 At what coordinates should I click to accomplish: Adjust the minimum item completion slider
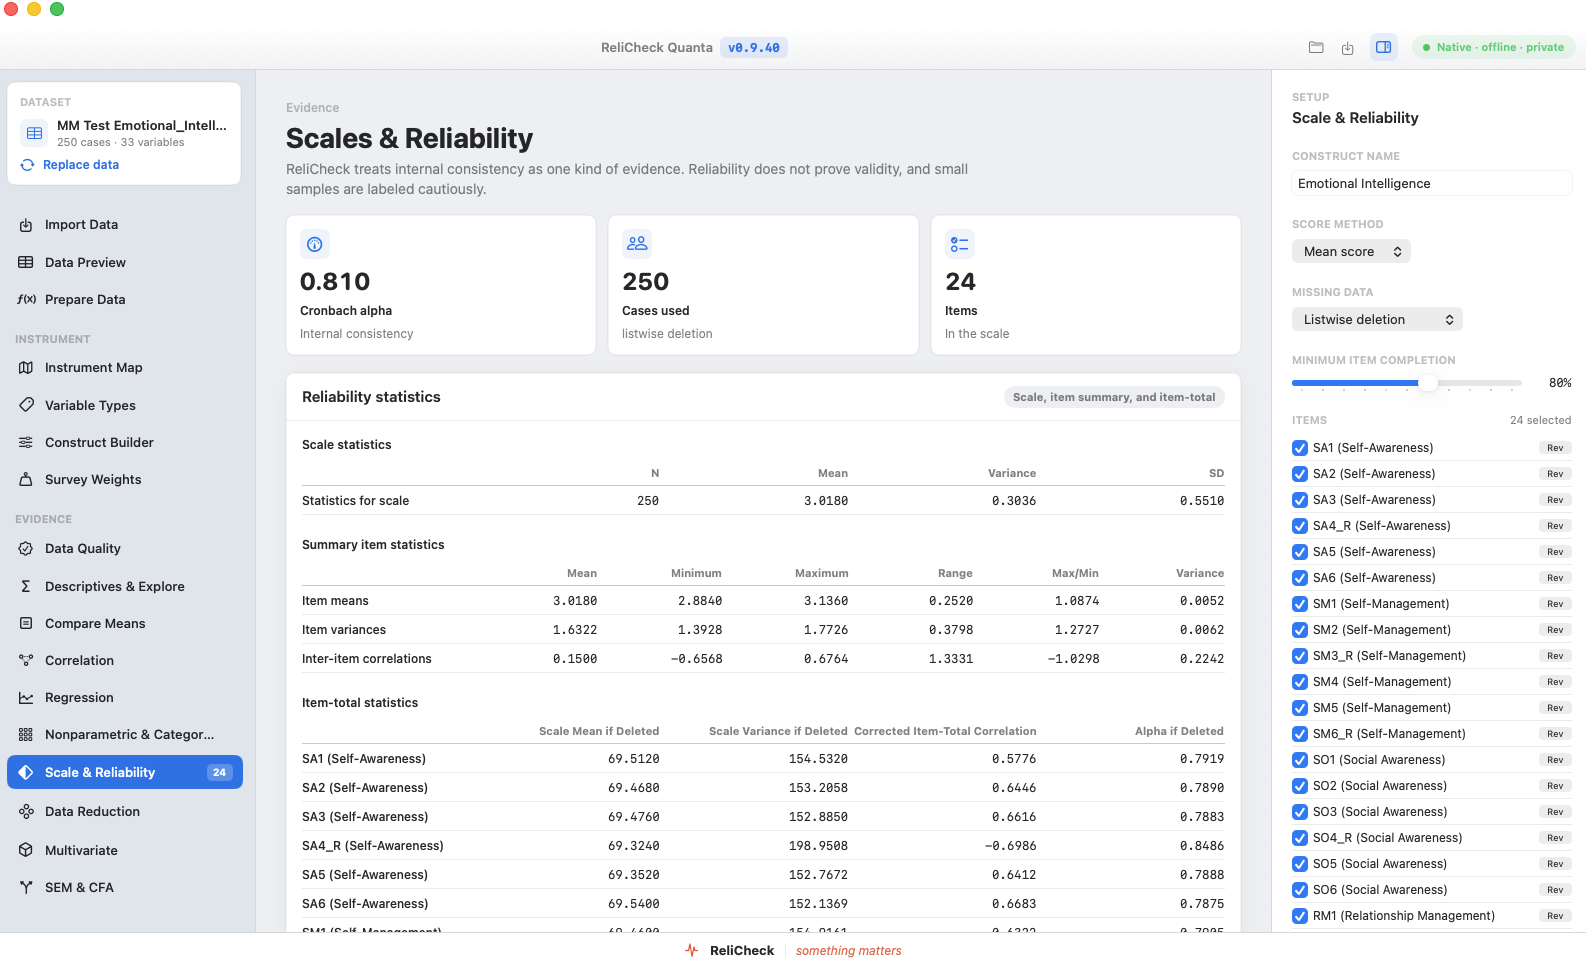pos(1428,383)
